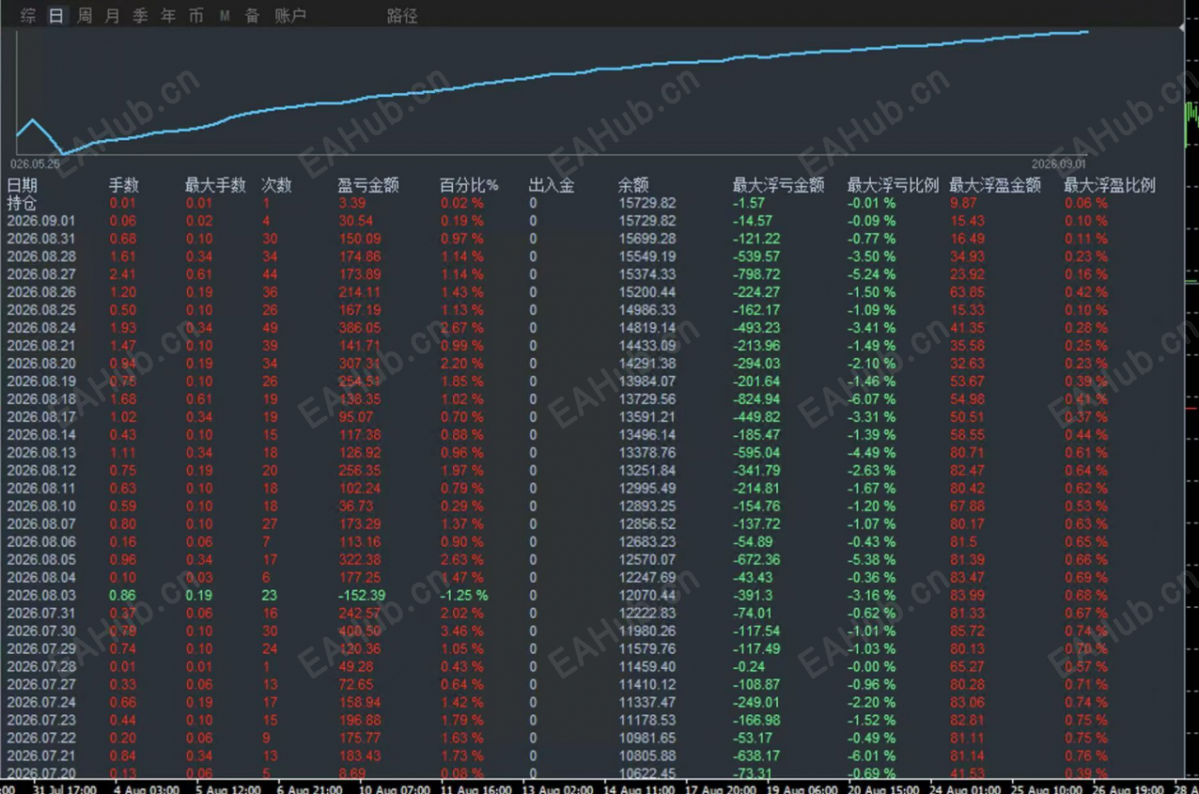Click the 14819.14 balance cell

pyautogui.click(x=647, y=327)
